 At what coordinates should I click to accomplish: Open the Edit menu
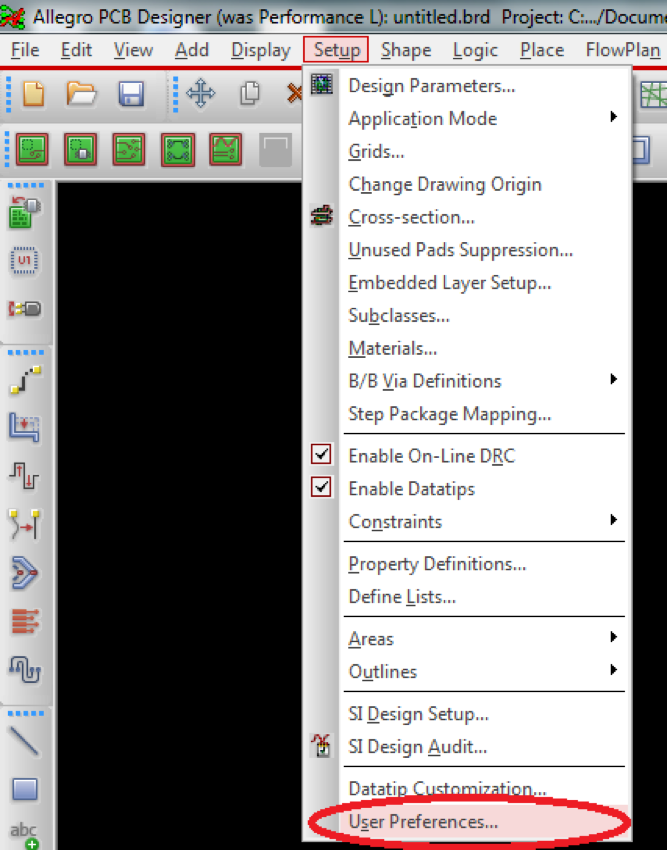click(76, 50)
